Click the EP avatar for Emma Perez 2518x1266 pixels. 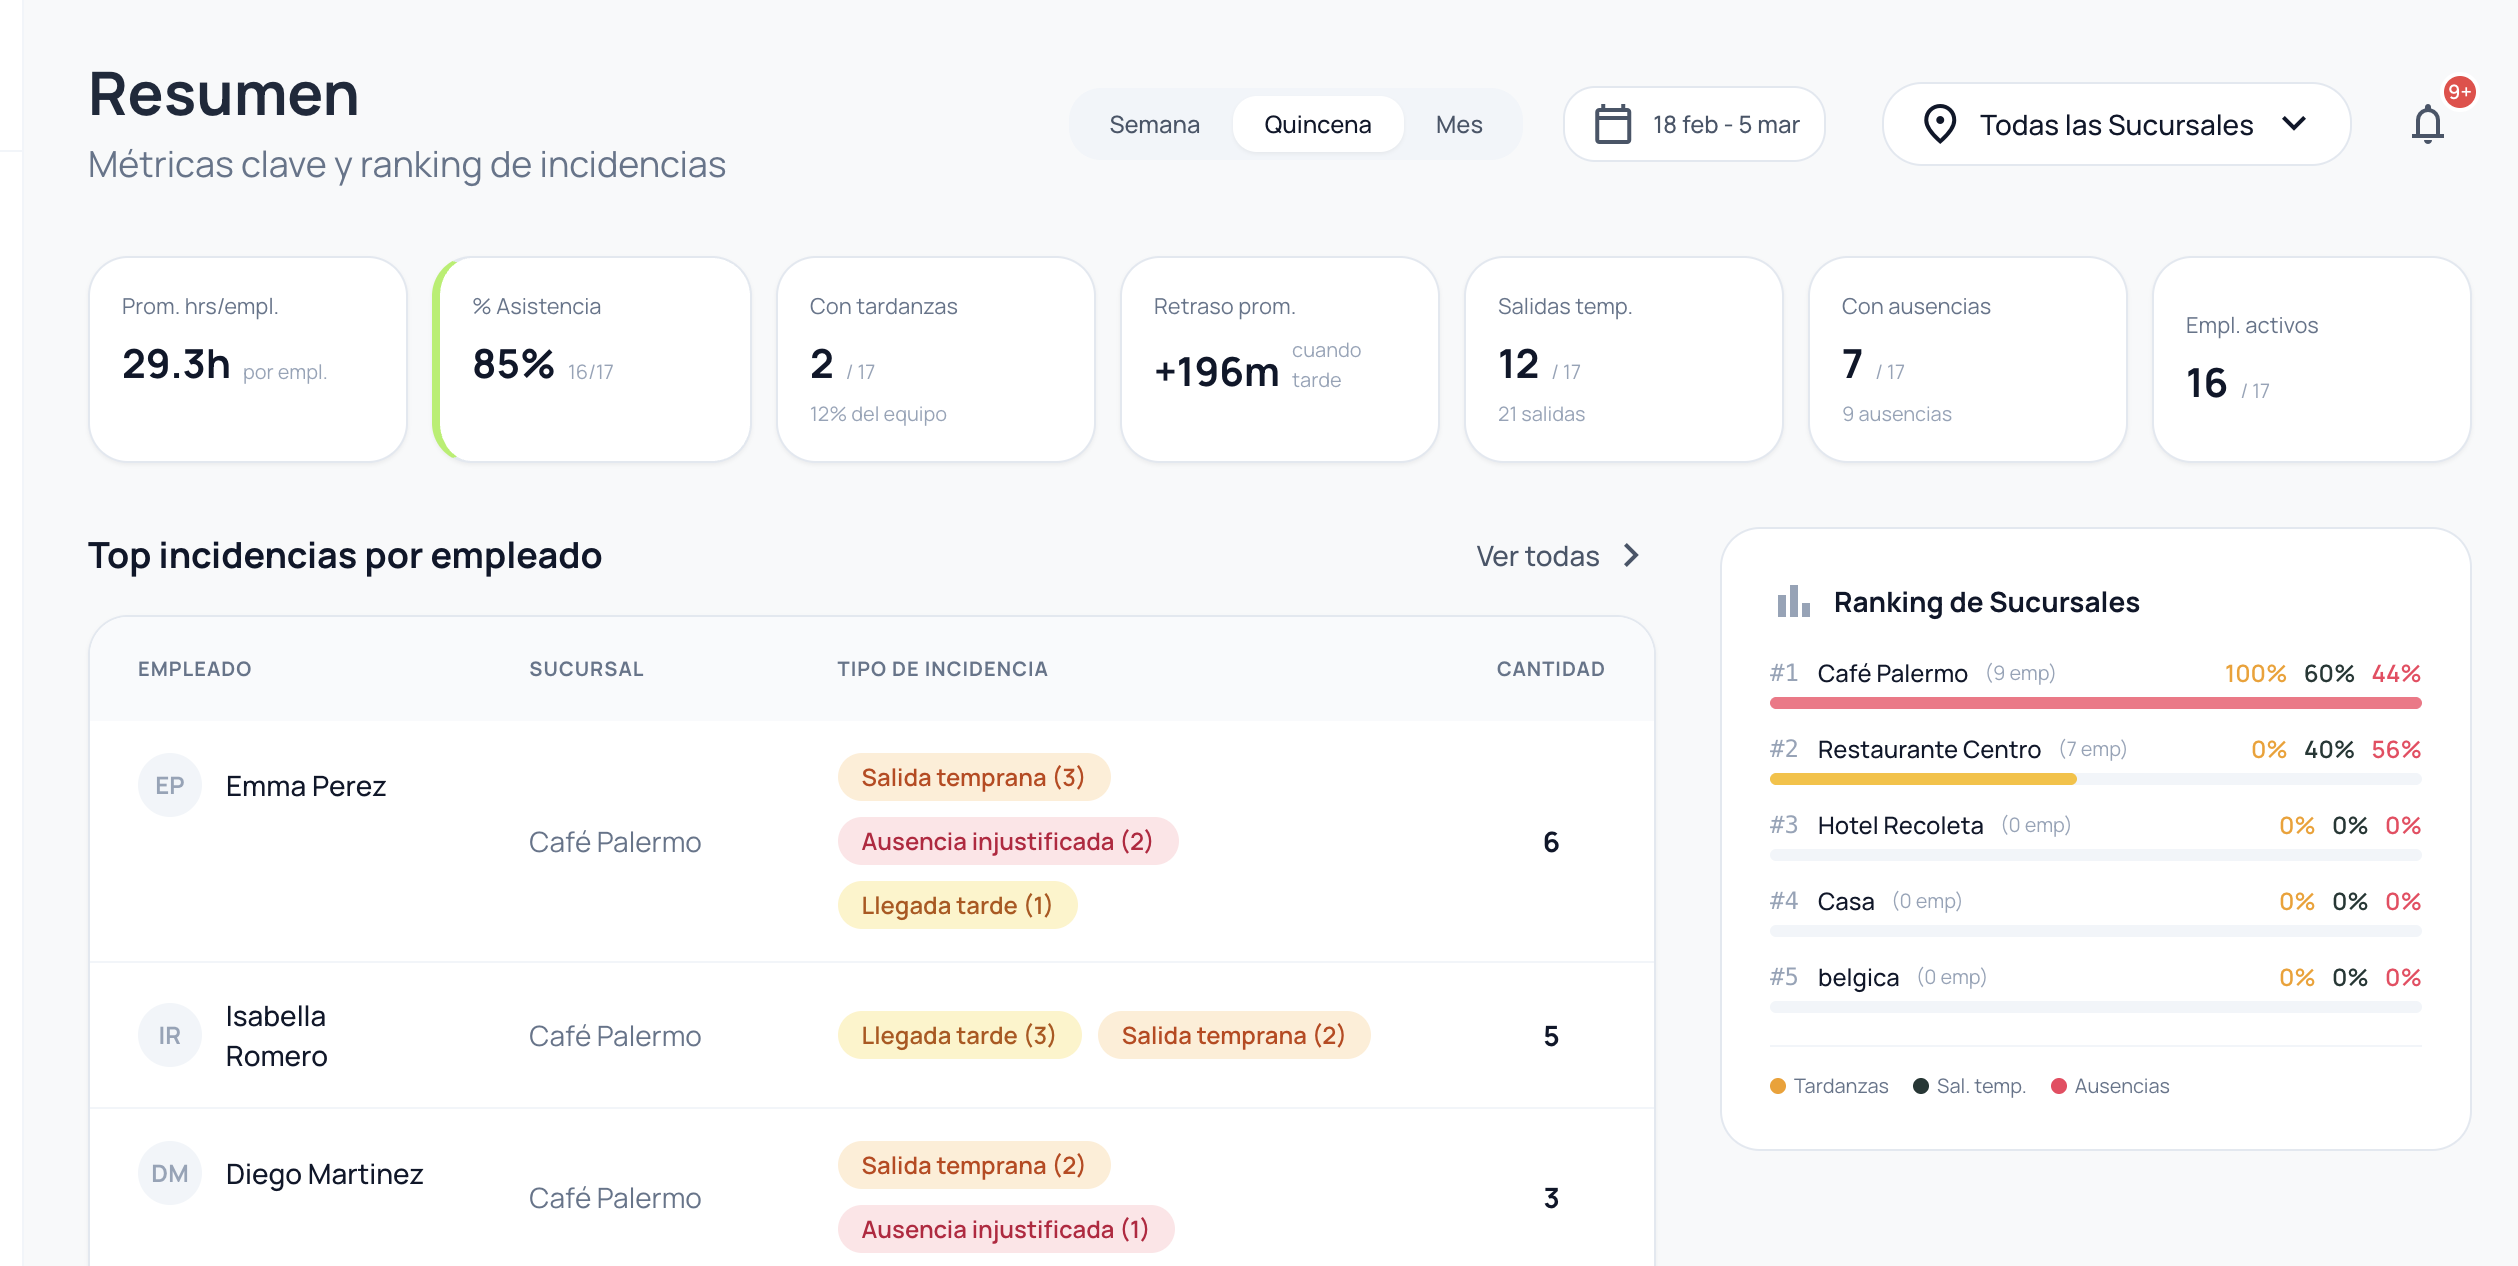pyautogui.click(x=169, y=785)
